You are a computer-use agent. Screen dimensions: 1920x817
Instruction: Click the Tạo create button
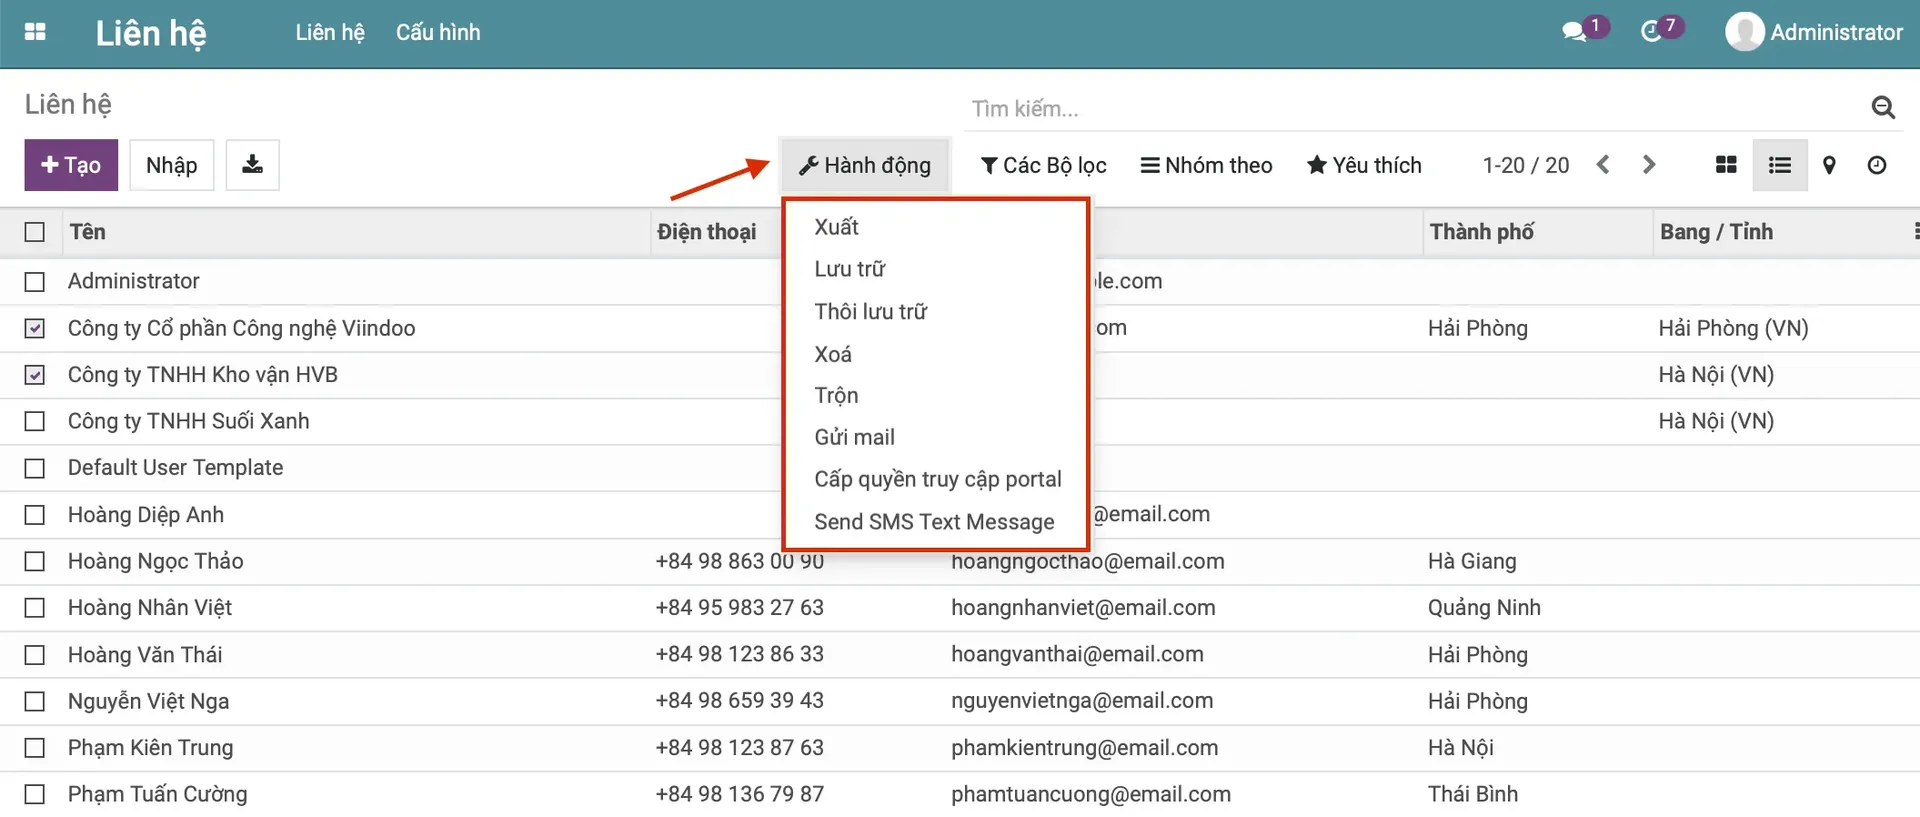coord(71,165)
